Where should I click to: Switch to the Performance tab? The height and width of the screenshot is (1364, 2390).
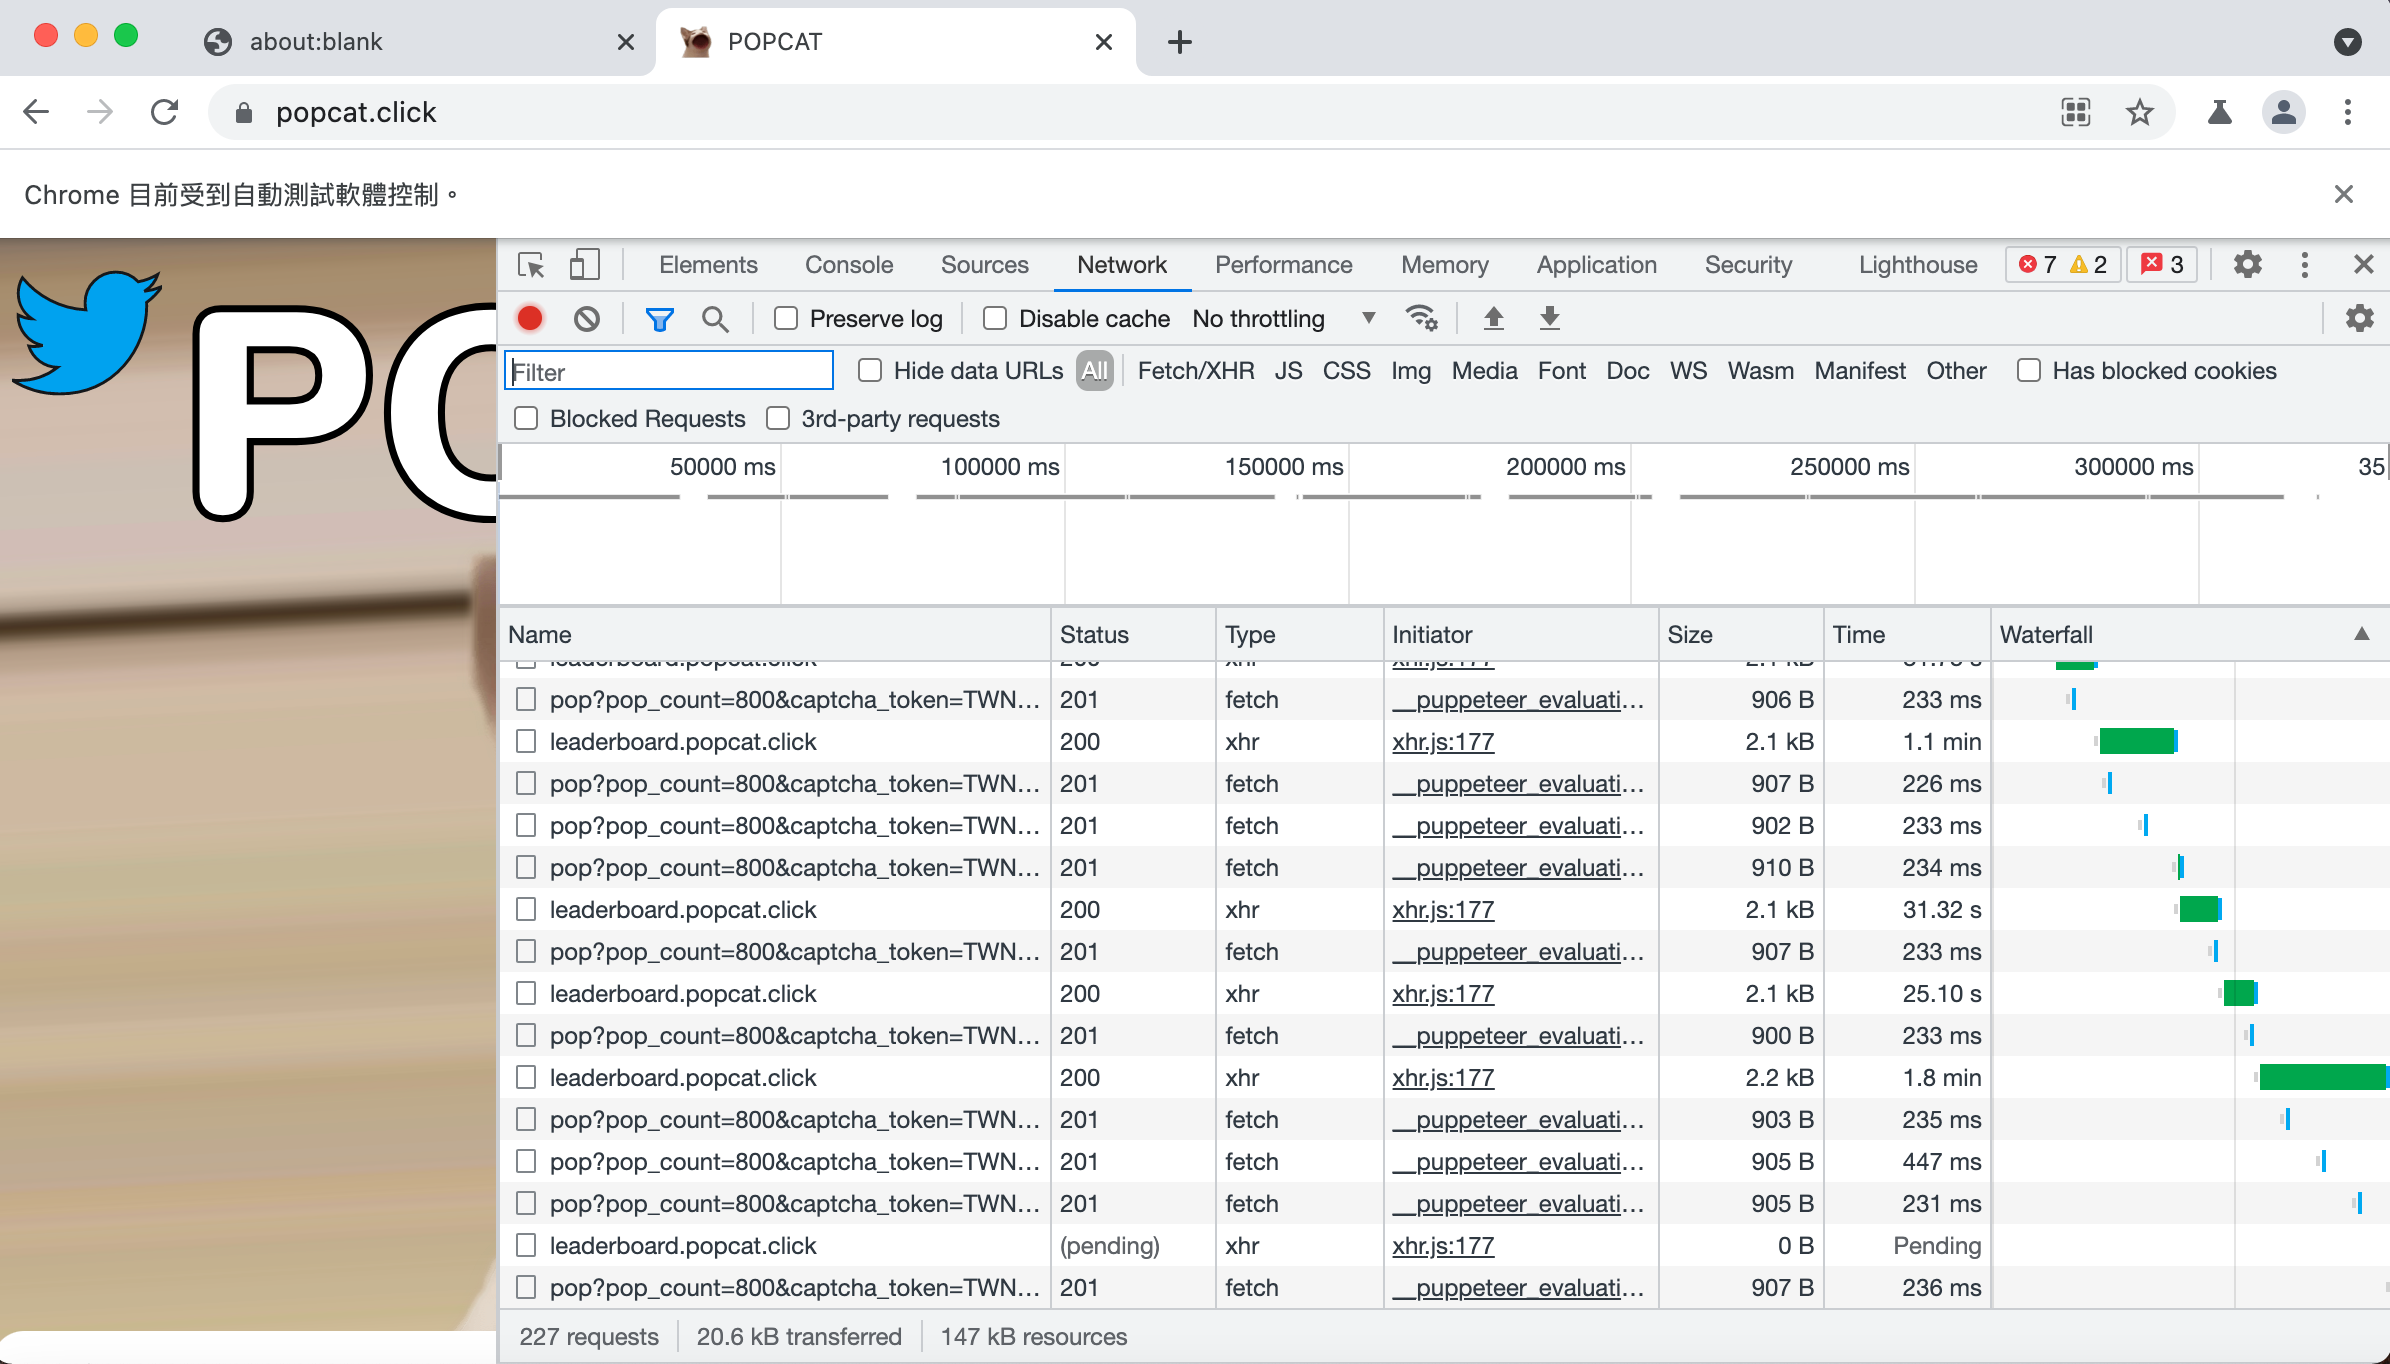1283,265
